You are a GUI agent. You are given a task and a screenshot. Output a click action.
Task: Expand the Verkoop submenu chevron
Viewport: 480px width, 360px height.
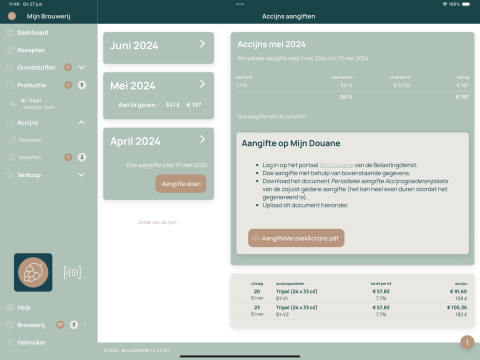tap(82, 175)
